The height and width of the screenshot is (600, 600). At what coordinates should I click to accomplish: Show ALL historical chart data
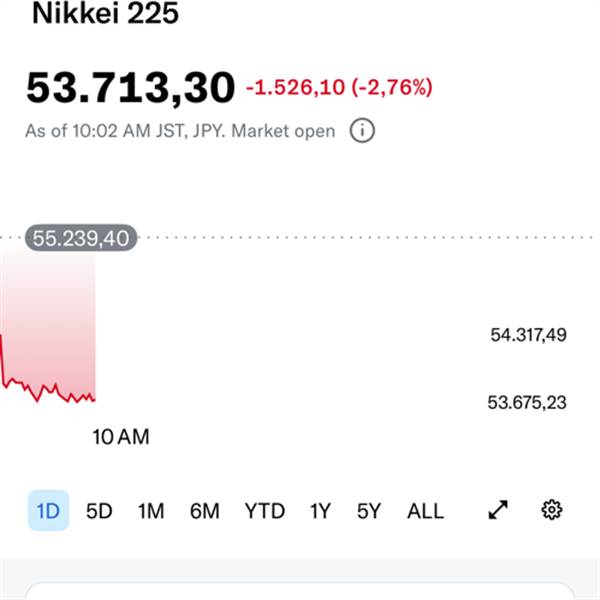point(425,511)
